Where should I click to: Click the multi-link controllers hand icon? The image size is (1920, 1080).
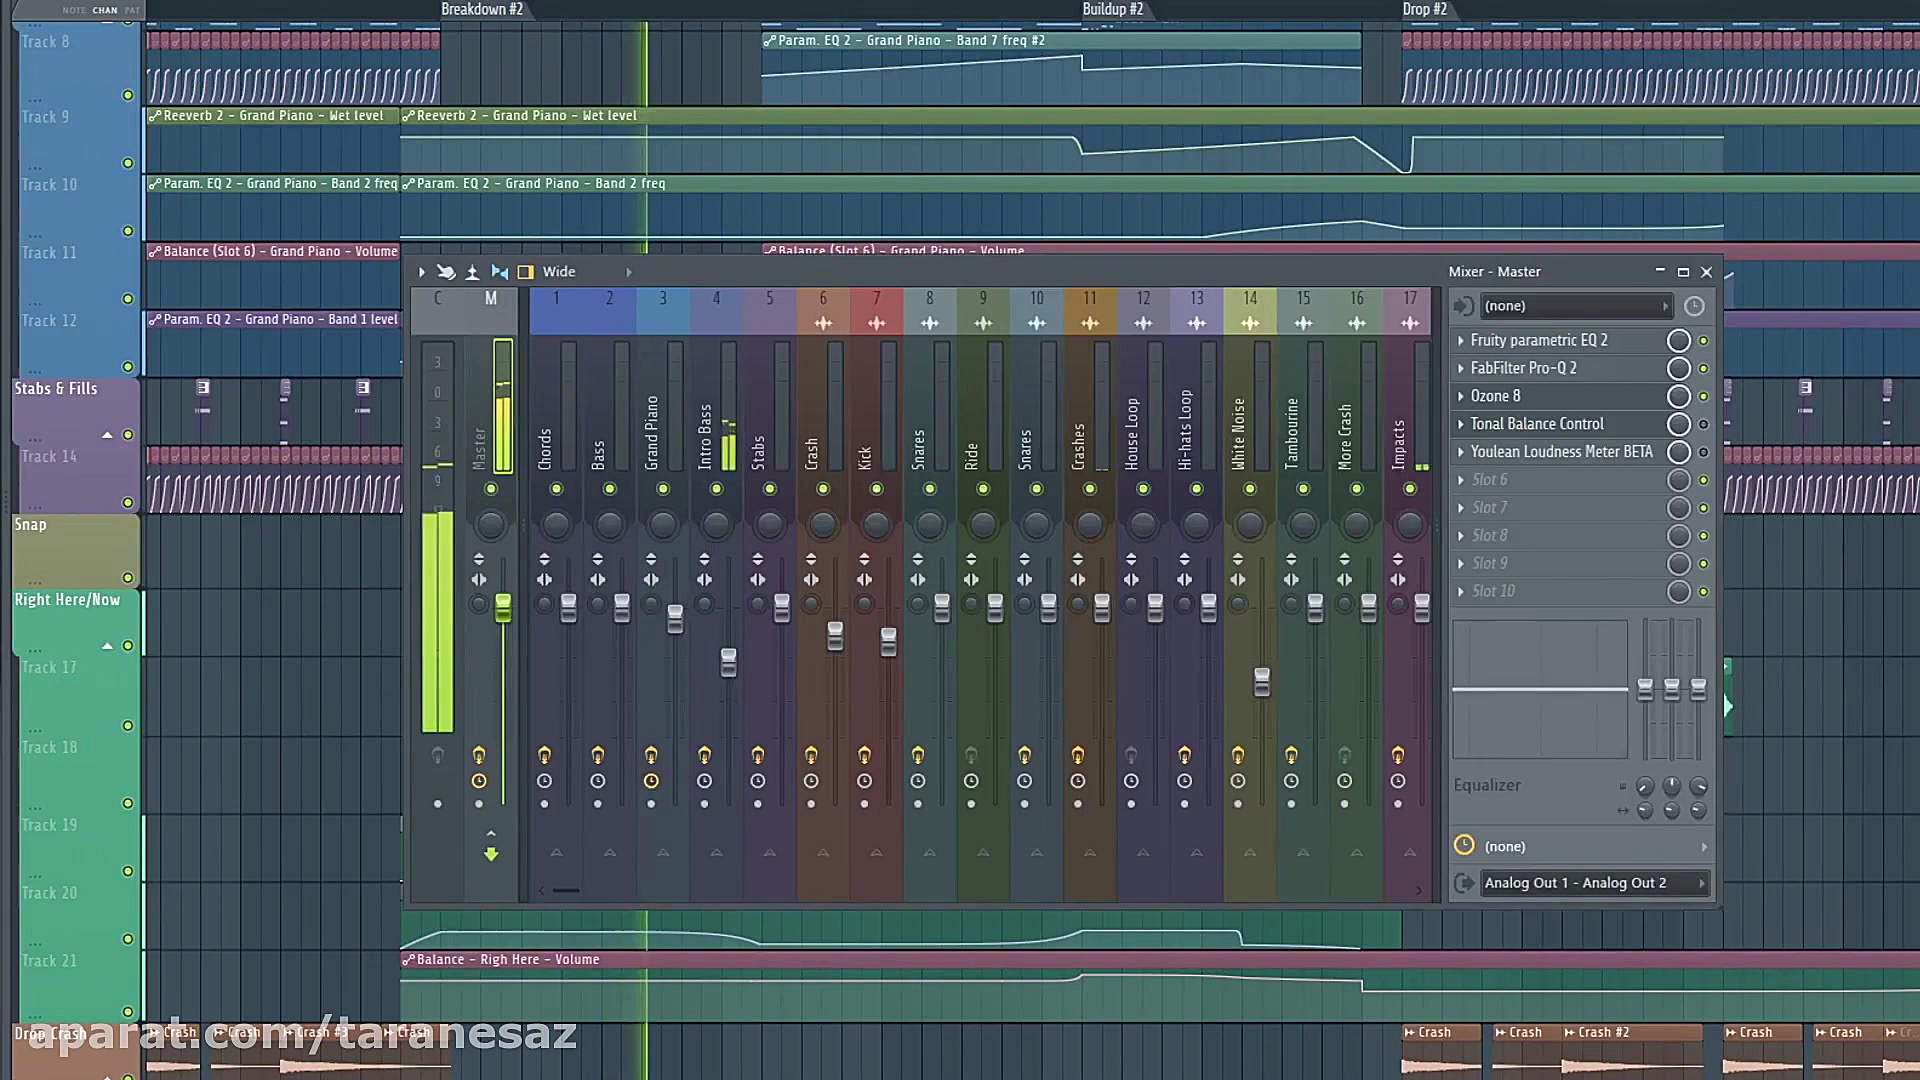click(x=446, y=271)
